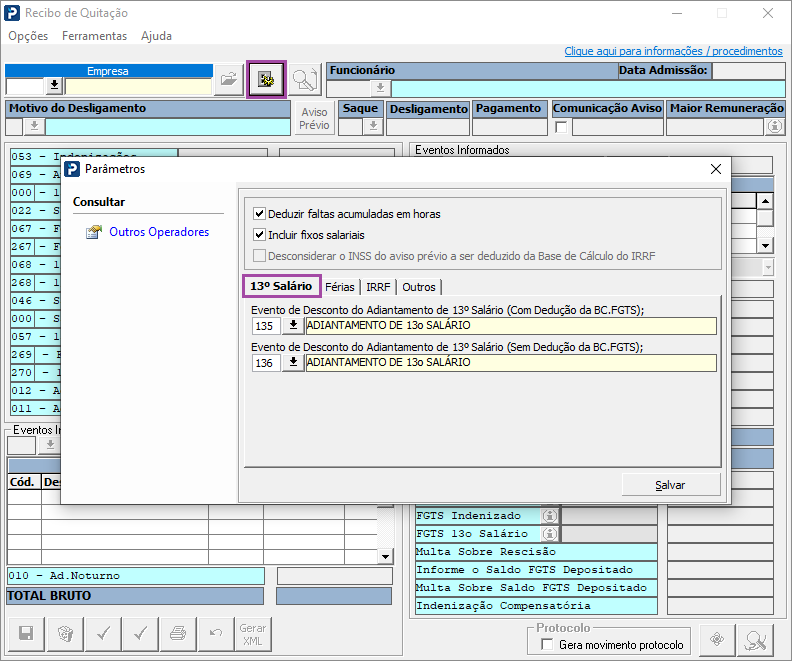Open the Empresa lookup dropdown arrow
The height and width of the screenshot is (661, 792).
click(x=54, y=86)
